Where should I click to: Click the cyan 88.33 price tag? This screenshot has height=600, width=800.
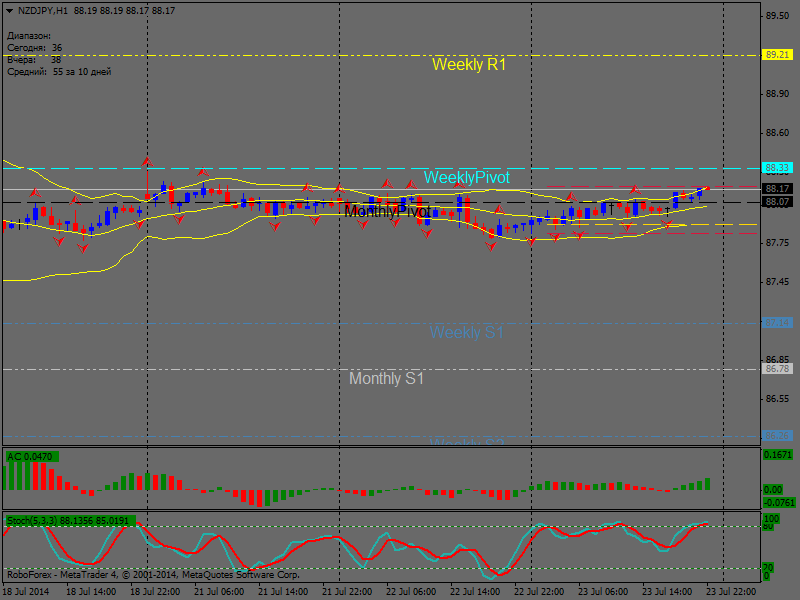coord(777,168)
